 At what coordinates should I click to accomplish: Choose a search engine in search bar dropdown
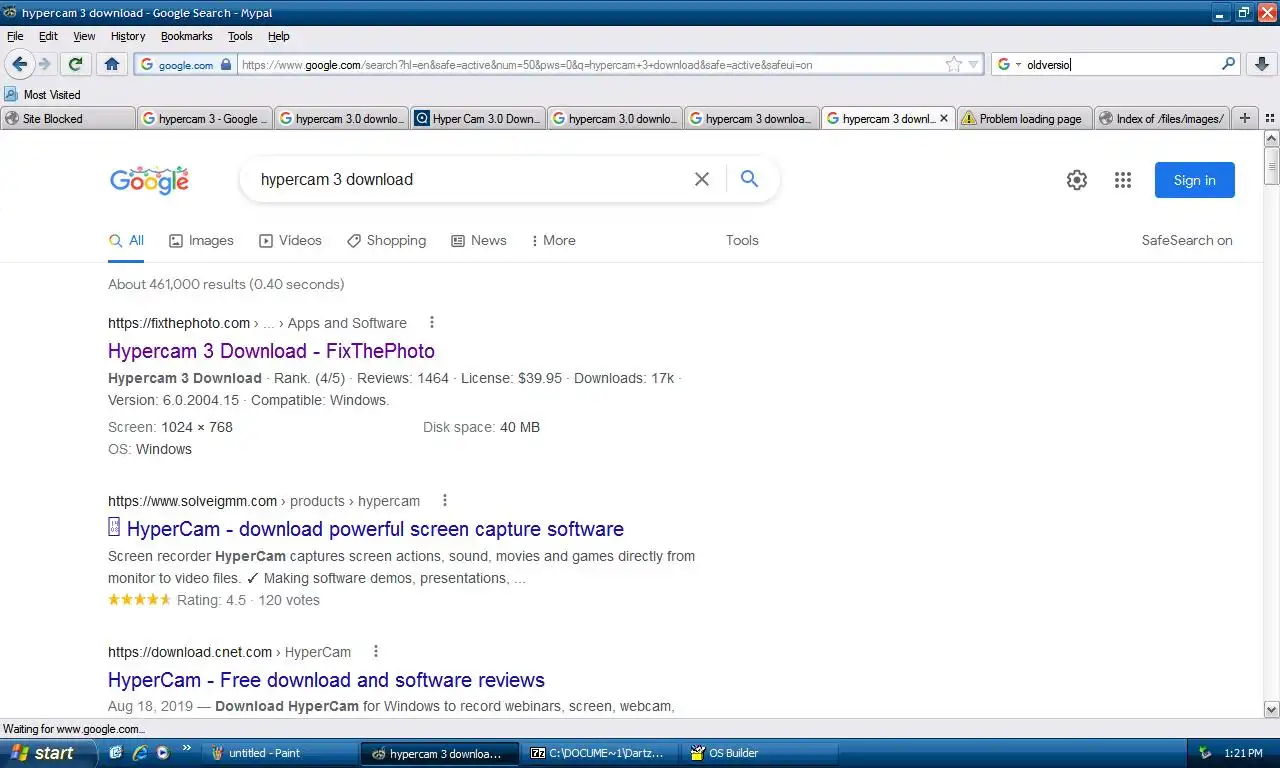(x=1010, y=64)
